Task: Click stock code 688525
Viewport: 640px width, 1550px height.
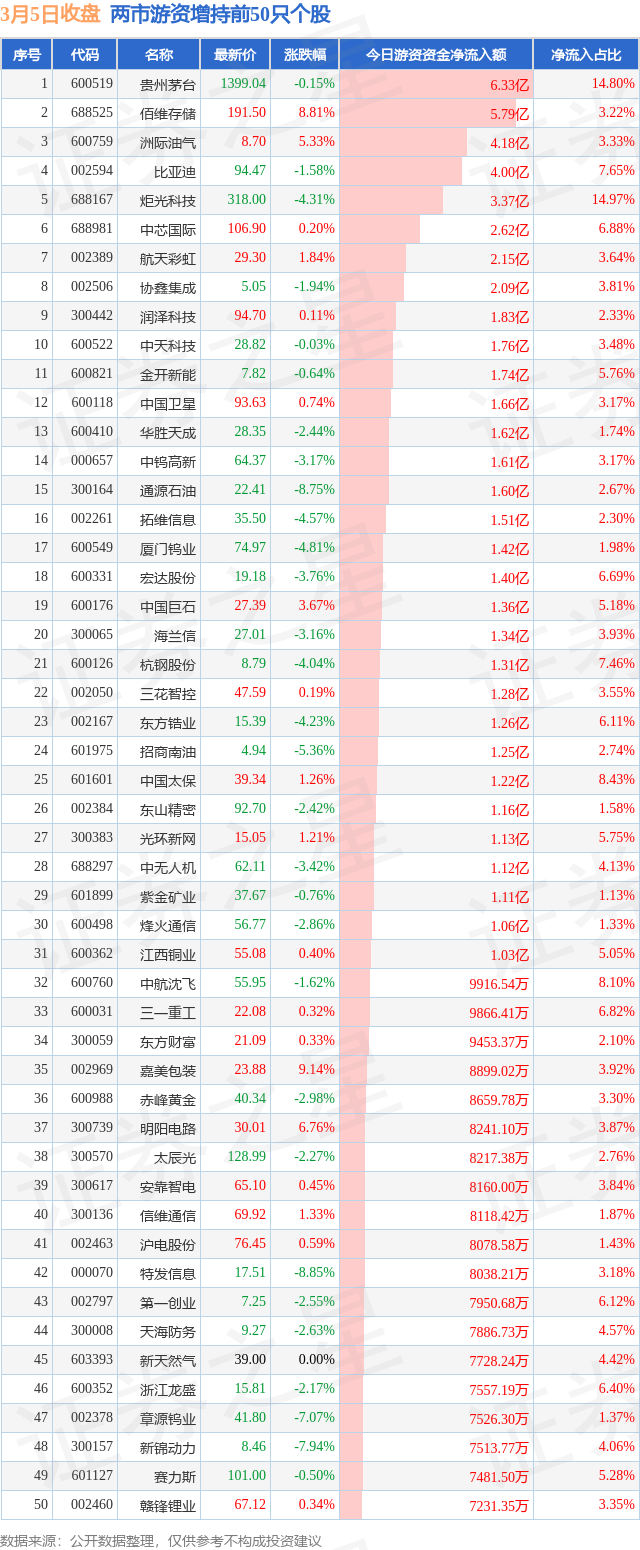Action: pyautogui.click(x=92, y=113)
